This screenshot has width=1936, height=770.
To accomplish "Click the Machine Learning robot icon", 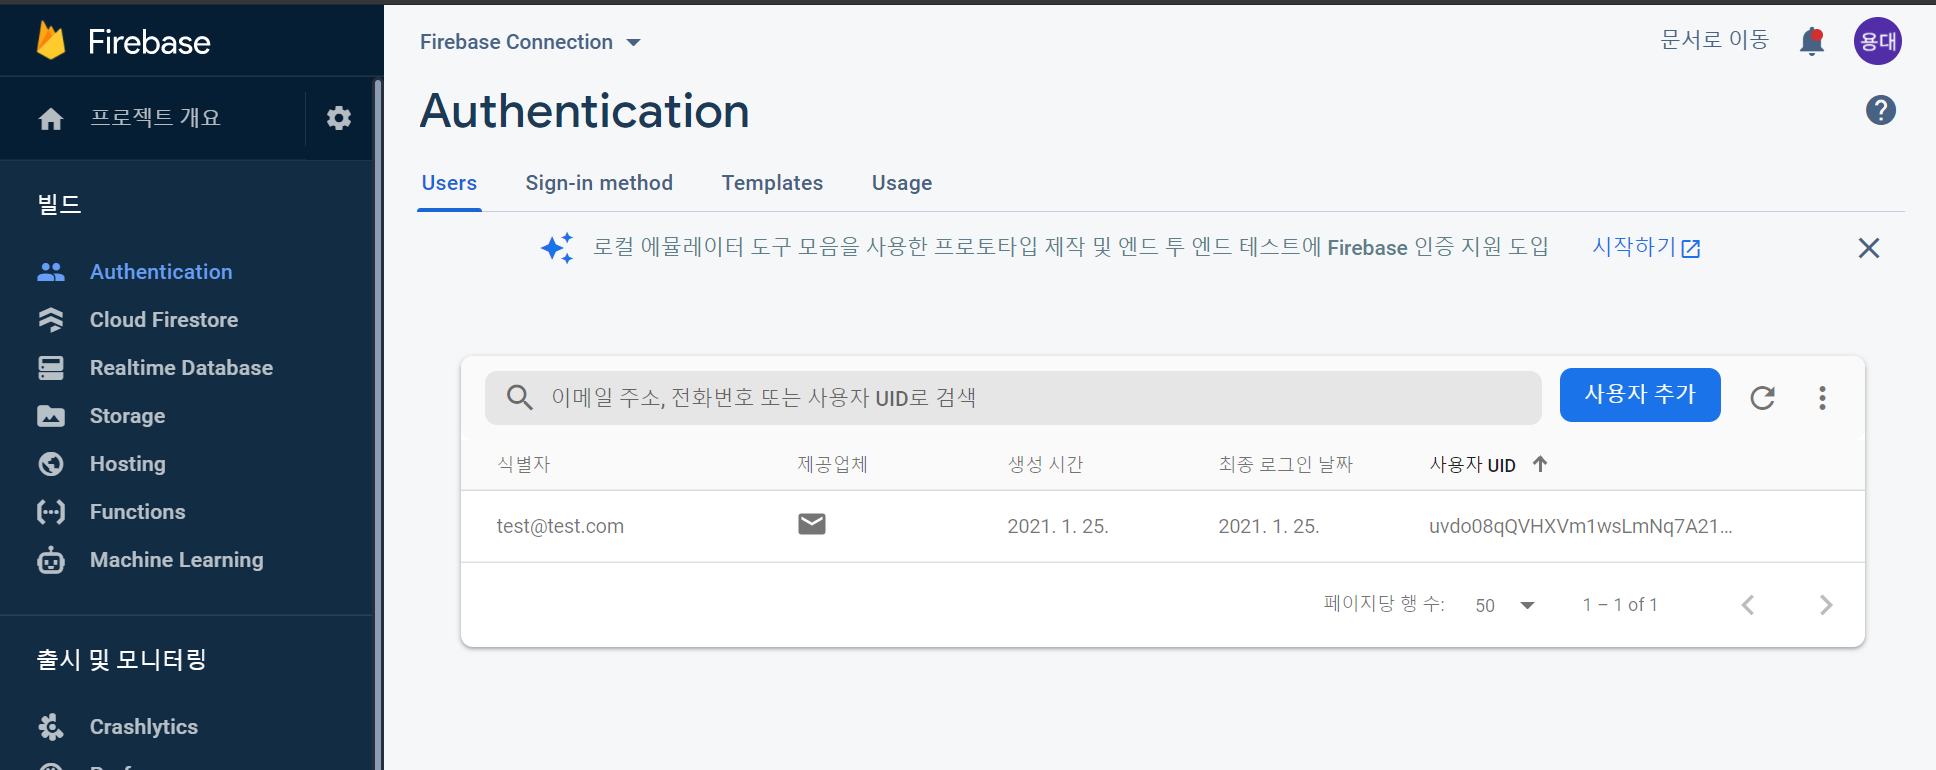I will click(51, 560).
